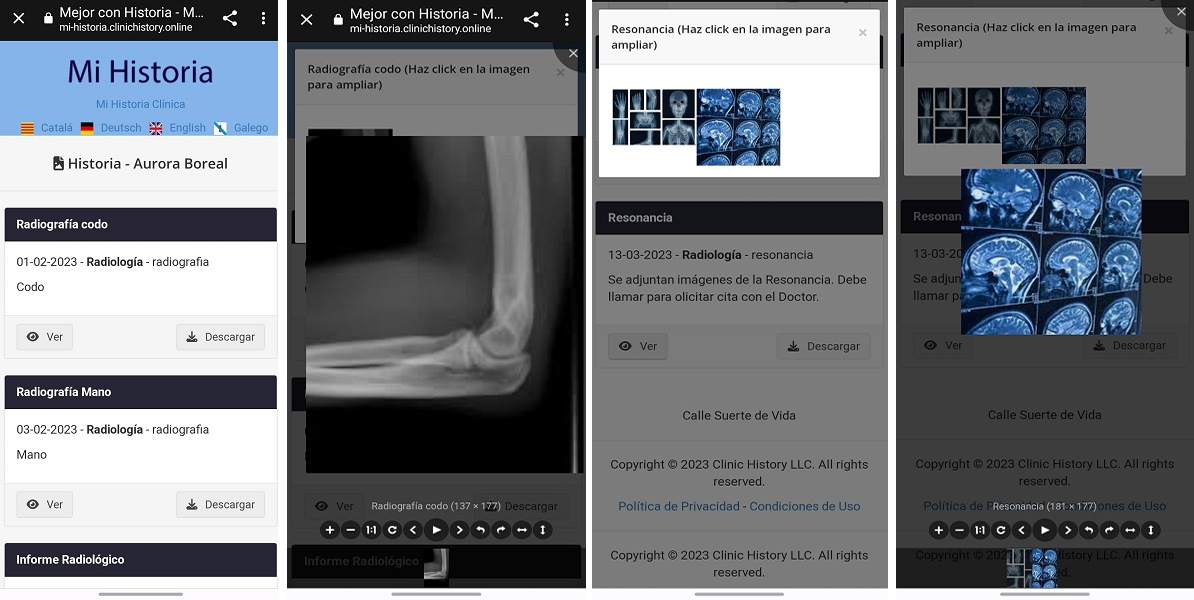The height and width of the screenshot is (600, 1194).
Task: Flip the Resonancia image vertically
Action: 1151,530
